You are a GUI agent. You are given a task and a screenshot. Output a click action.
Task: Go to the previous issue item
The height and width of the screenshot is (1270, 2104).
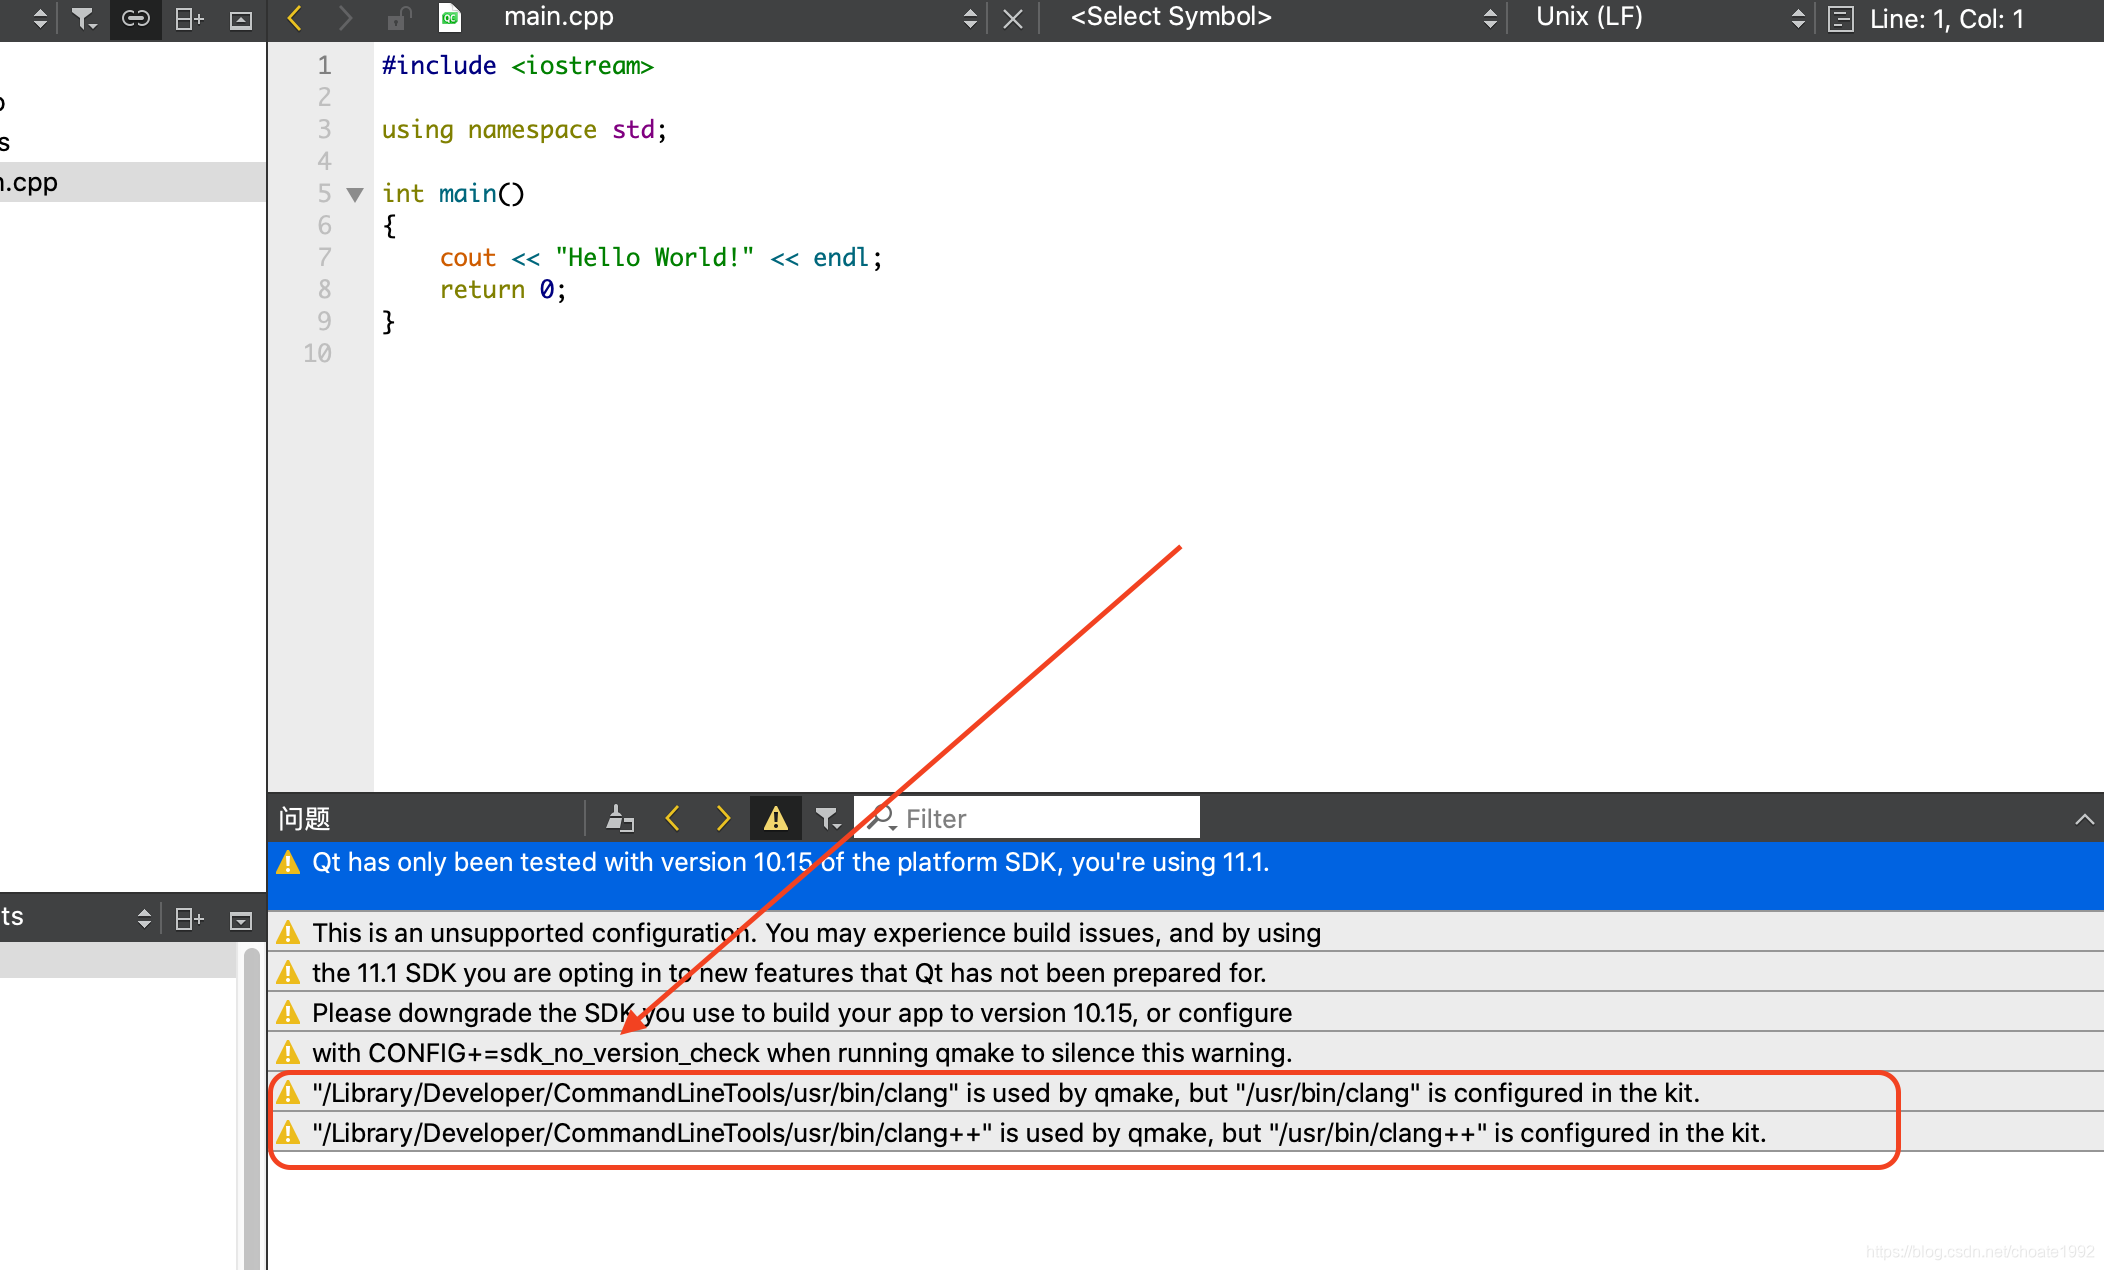coord(673,819)
